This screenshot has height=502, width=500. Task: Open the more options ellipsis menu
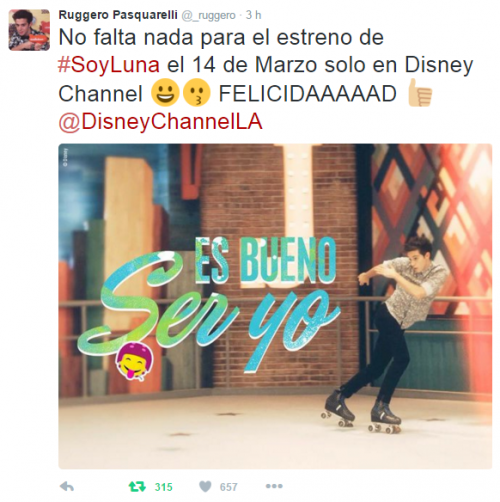pyautogui.click(x=274, y=486)
